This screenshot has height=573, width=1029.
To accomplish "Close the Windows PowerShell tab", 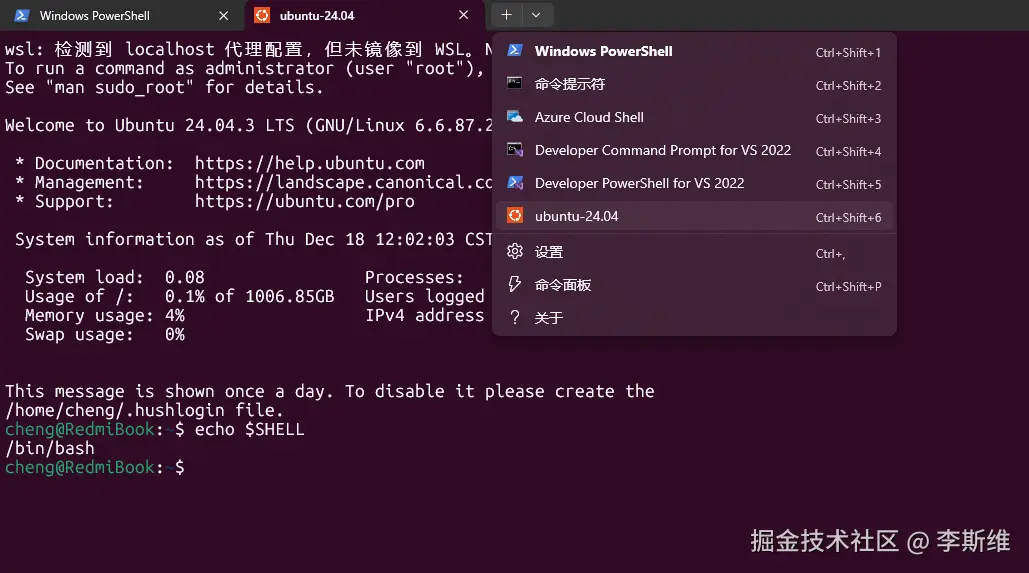I will coord(224,15).
